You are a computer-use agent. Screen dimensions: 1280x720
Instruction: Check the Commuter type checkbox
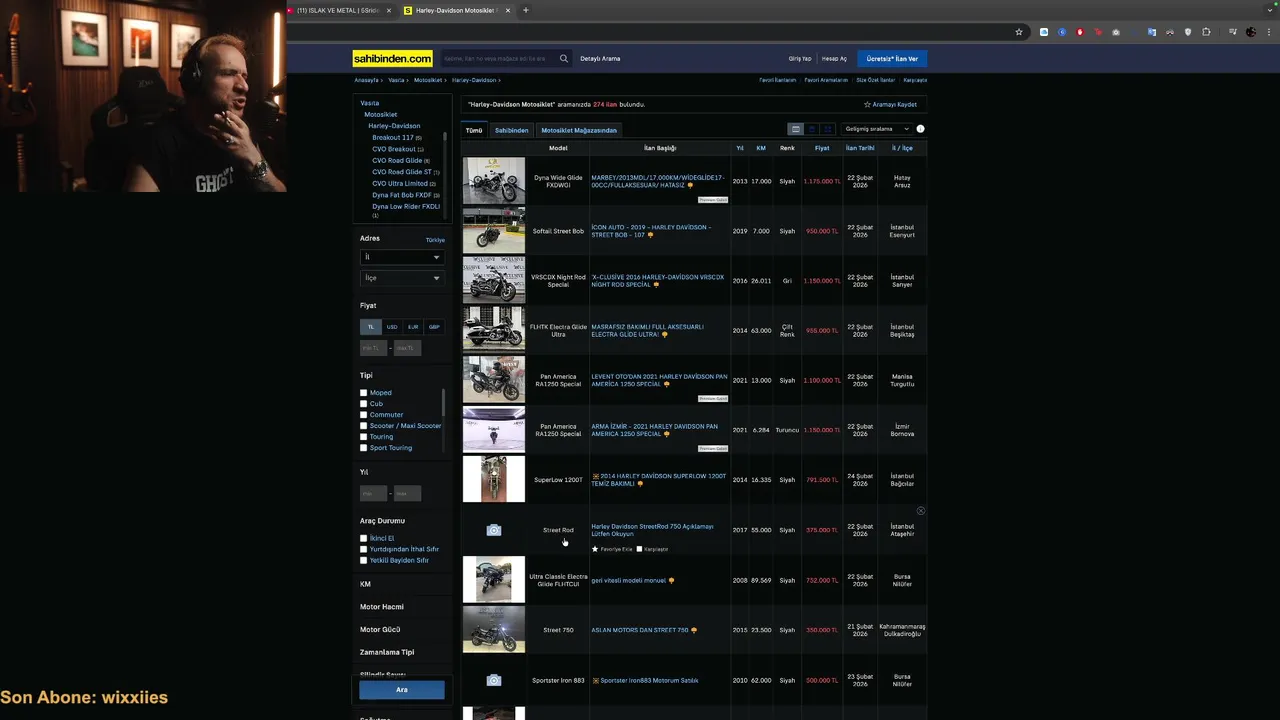(x=364, y=415)
